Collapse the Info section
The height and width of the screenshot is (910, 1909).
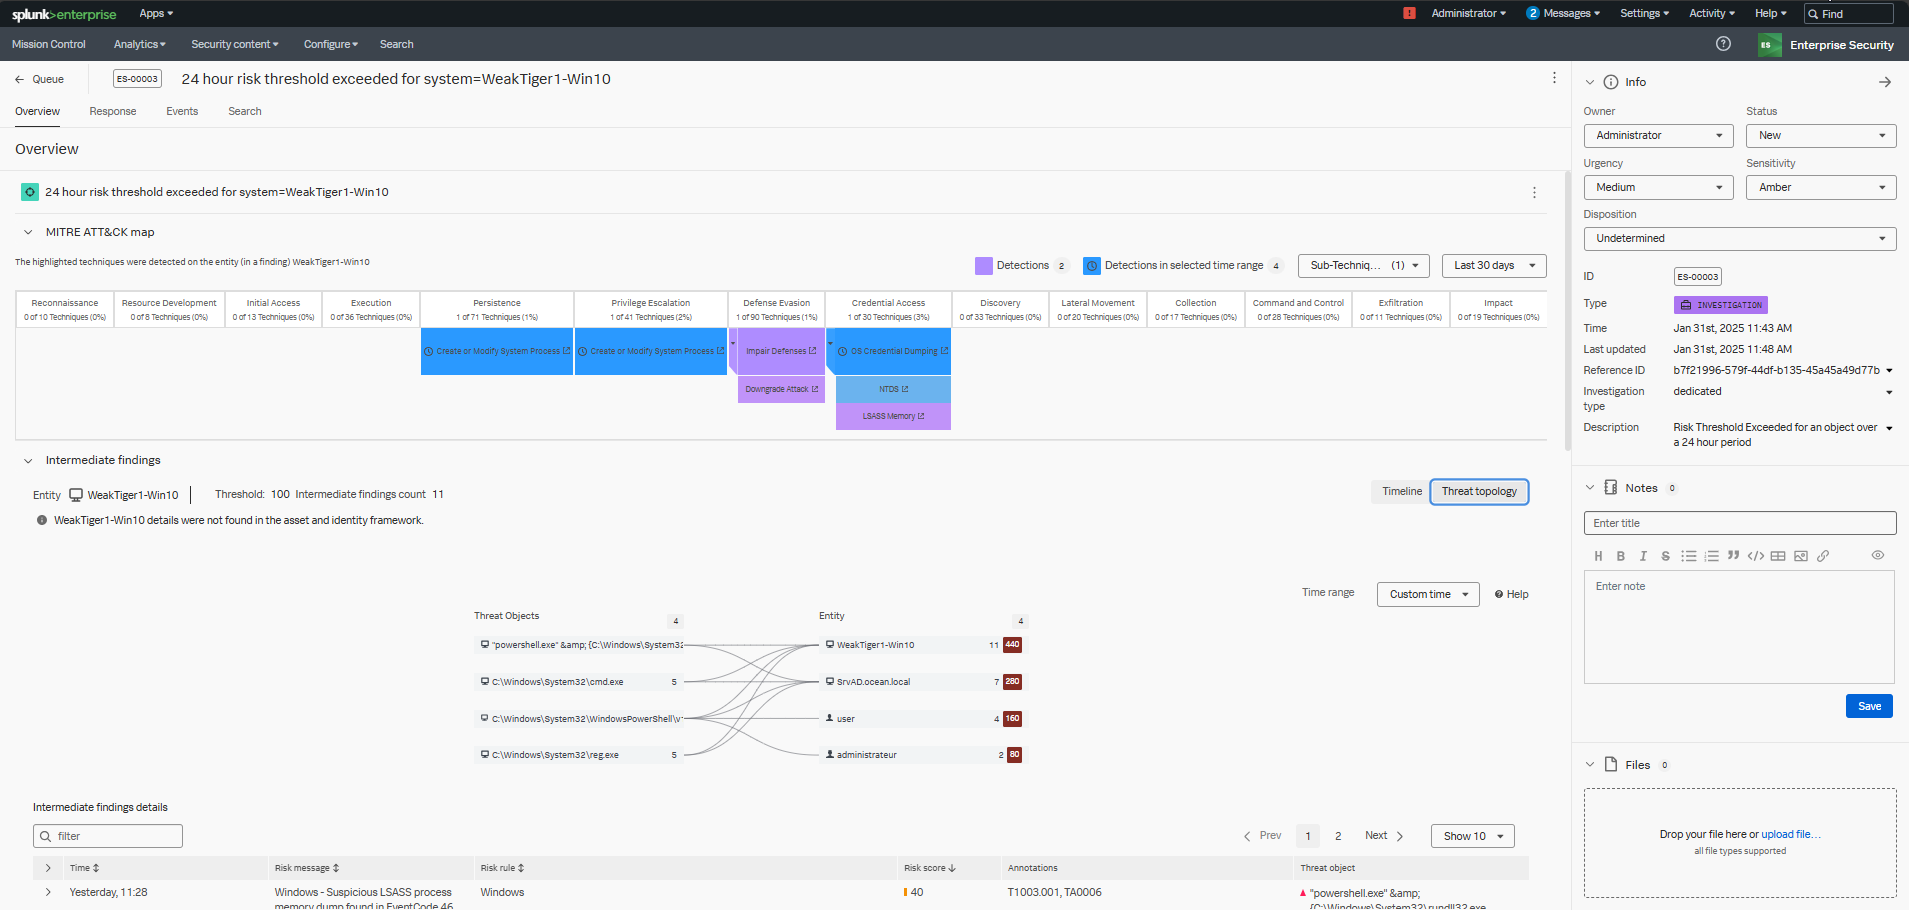coord(1590,82)
